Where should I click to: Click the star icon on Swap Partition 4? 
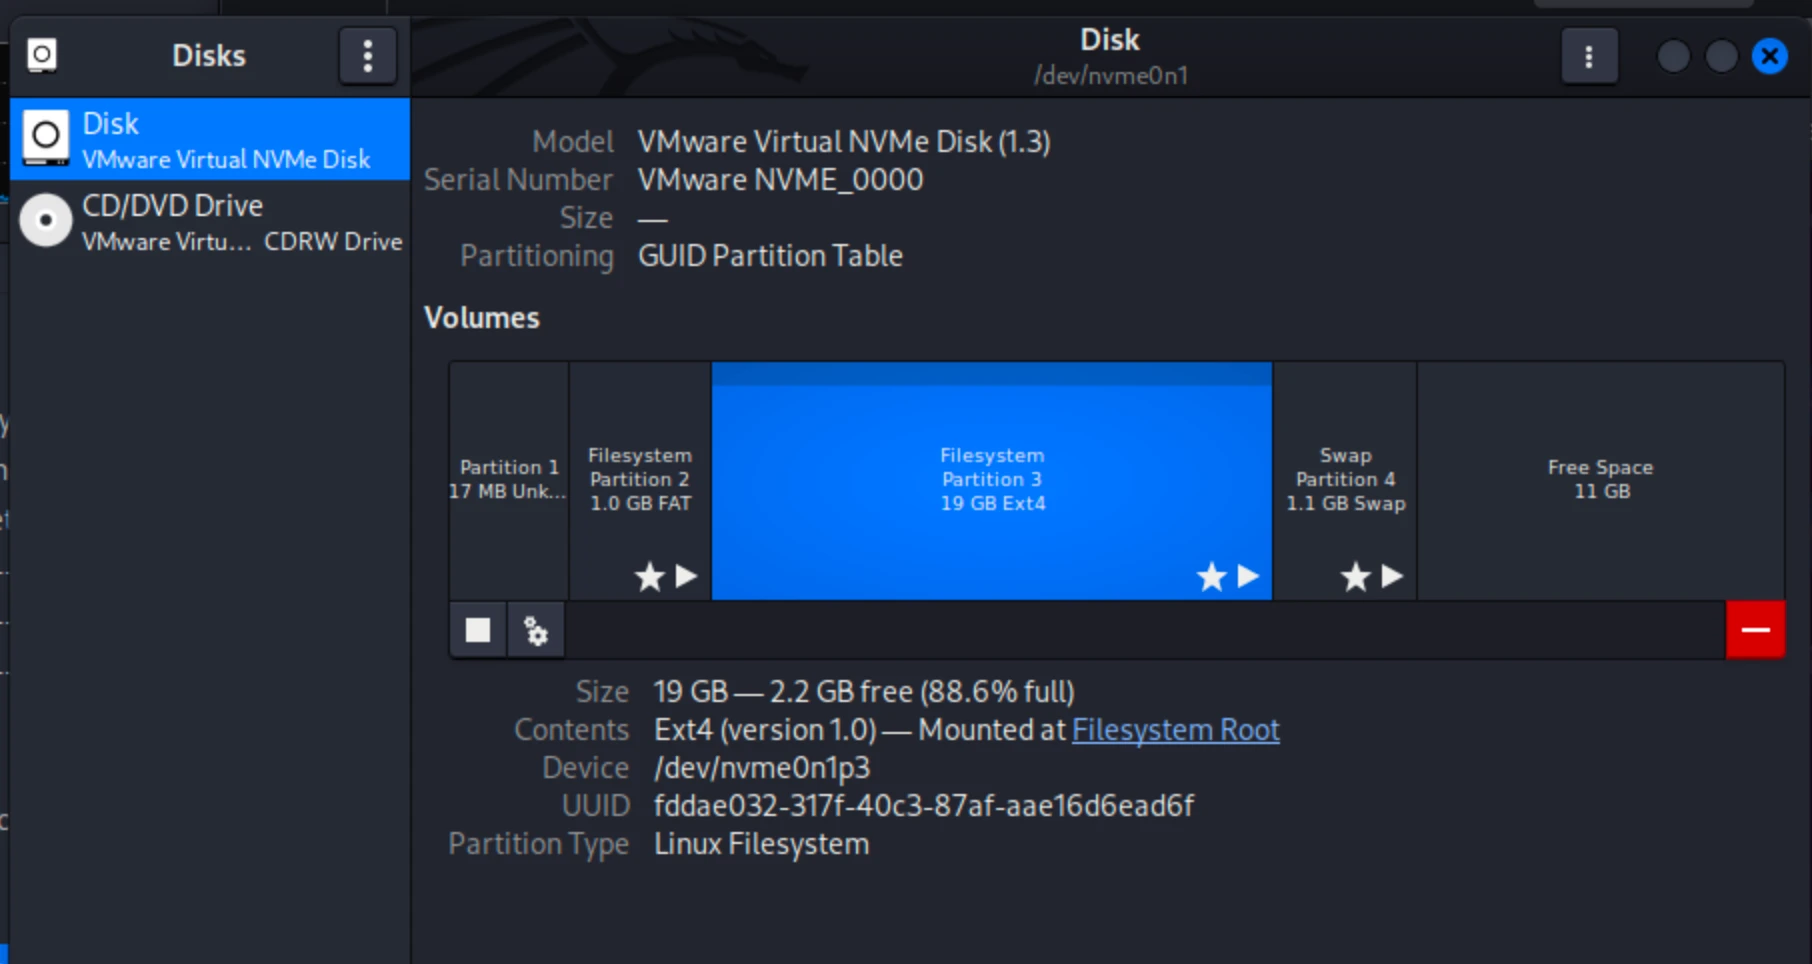(1355, 577)
